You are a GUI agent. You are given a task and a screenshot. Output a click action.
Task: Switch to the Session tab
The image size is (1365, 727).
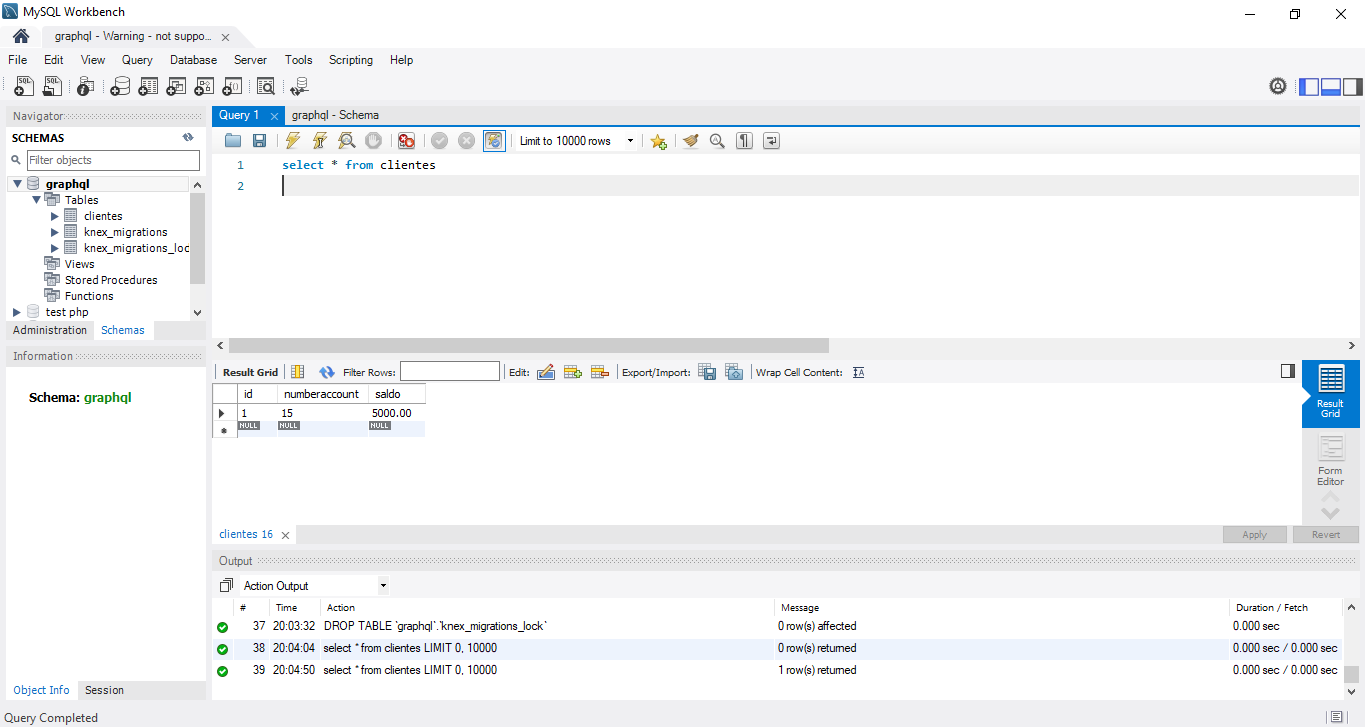pos(104,690)
